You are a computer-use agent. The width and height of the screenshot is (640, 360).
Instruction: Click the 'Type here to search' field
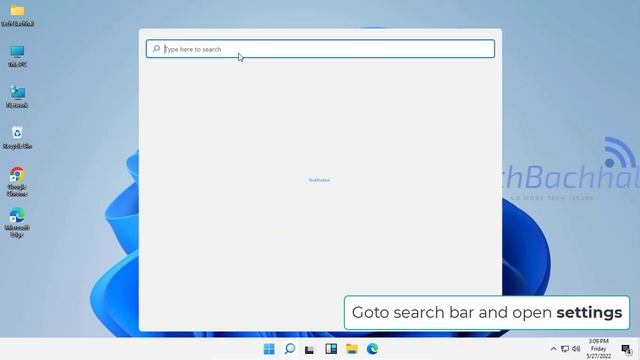click(x=320, y=49)
